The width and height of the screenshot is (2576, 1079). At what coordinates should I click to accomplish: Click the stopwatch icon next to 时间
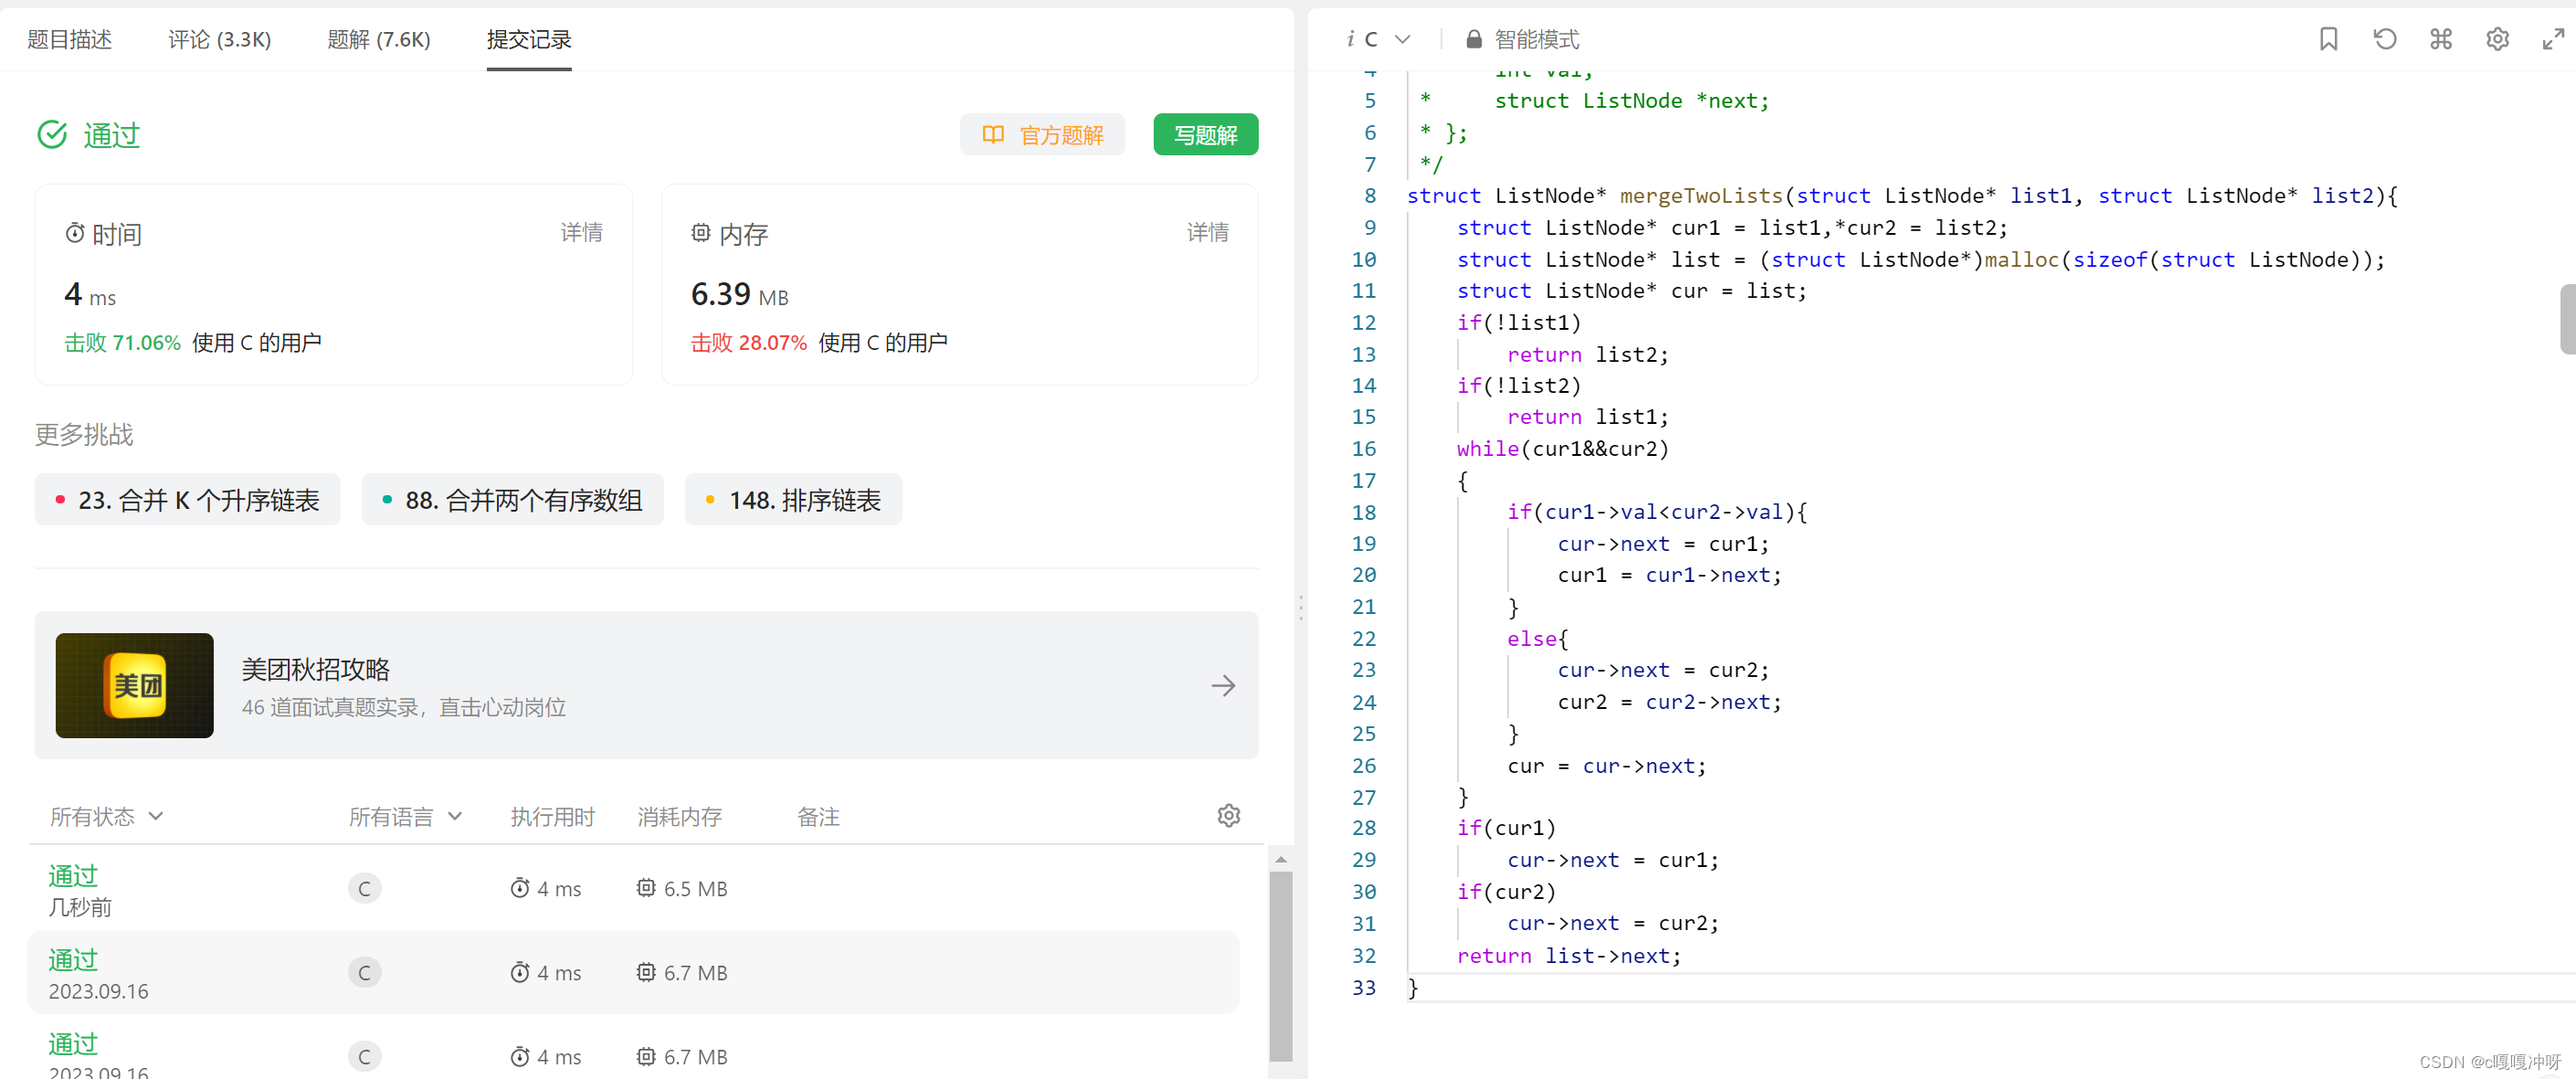[75, 233]
